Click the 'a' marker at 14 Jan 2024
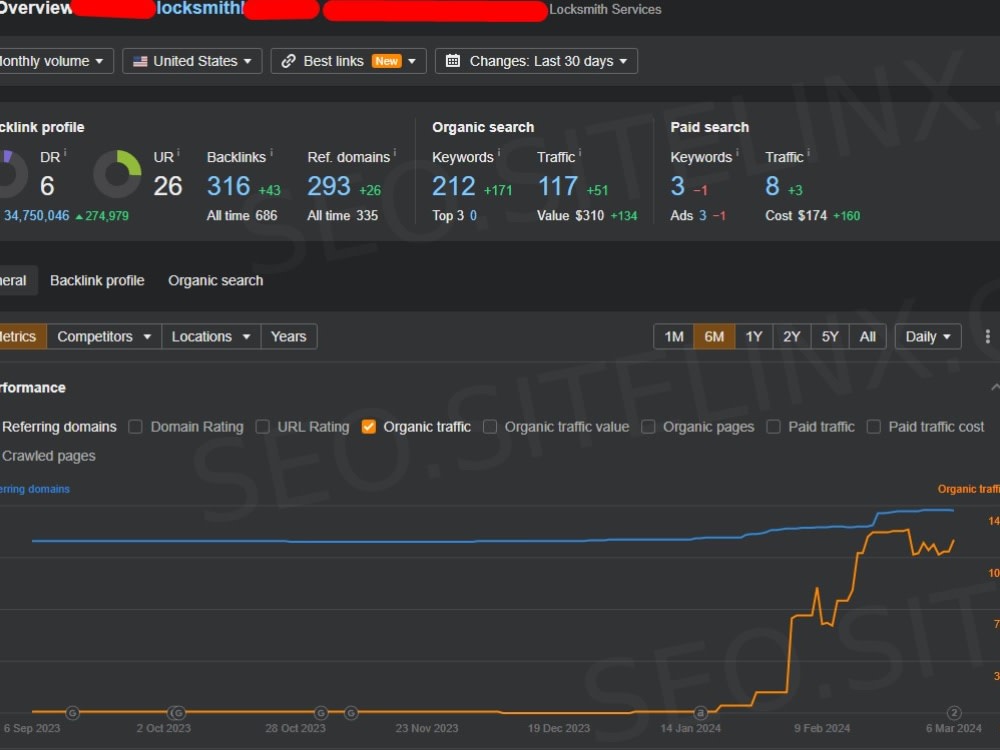The image size is (1000, 750). 700,712
